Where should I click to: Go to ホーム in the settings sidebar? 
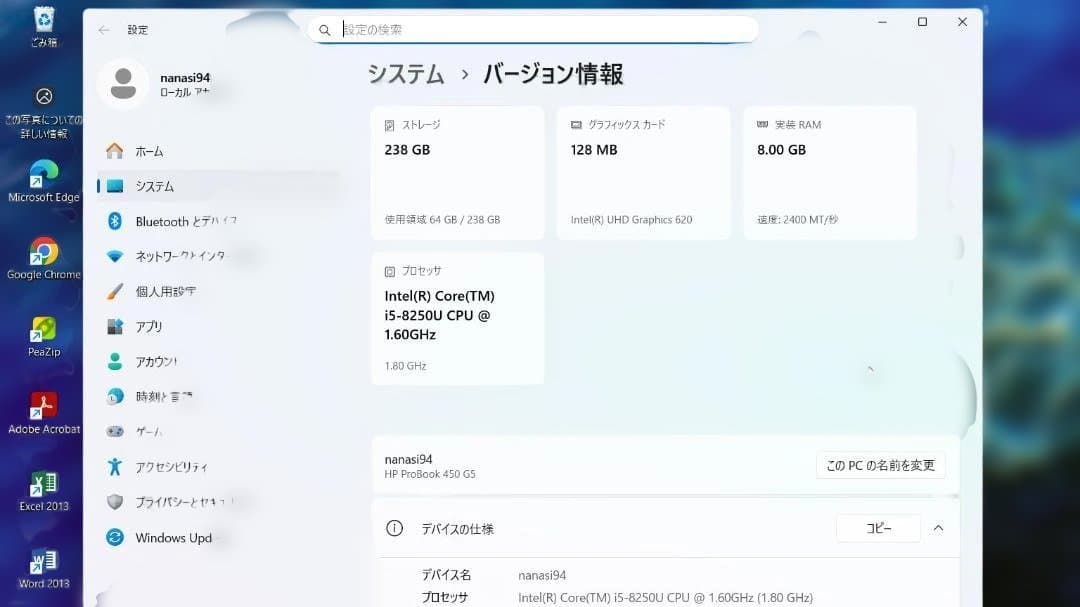(x=148, y=151)
